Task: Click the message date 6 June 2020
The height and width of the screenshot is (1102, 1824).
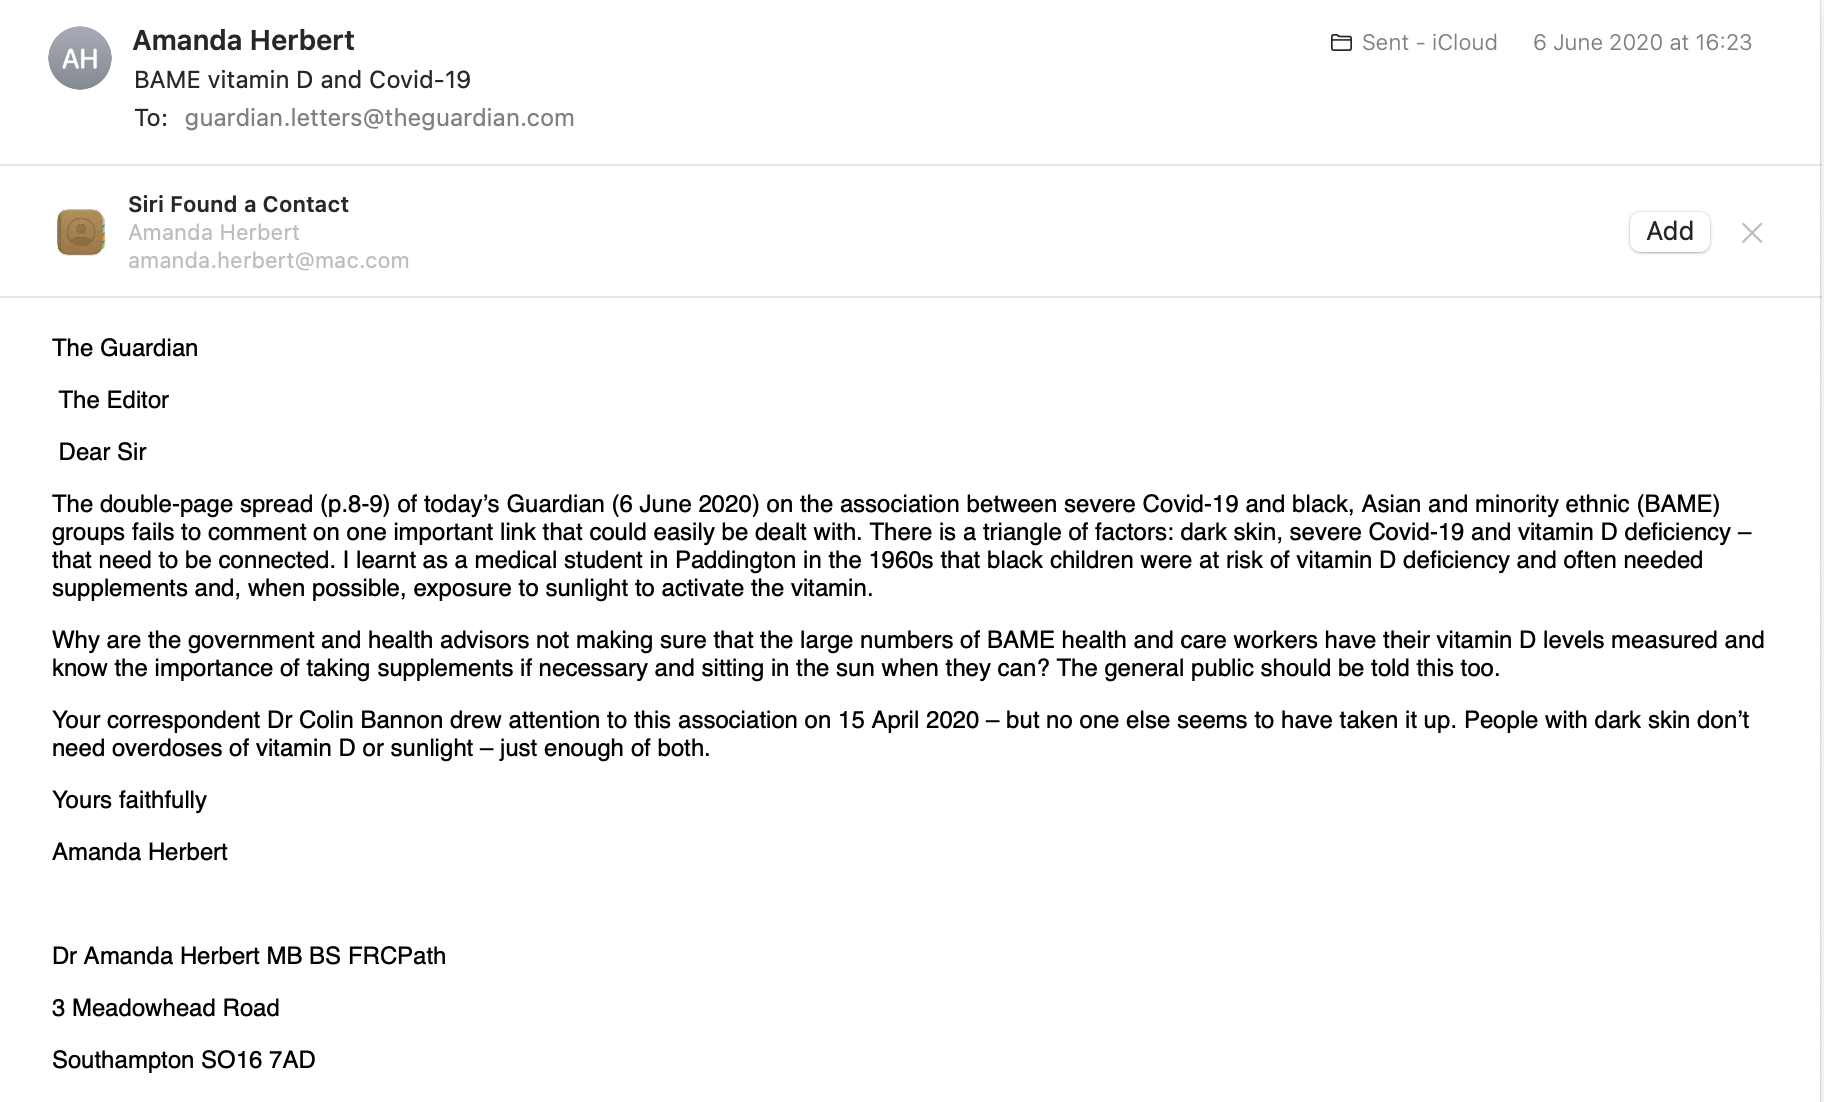Action: 1642,43
